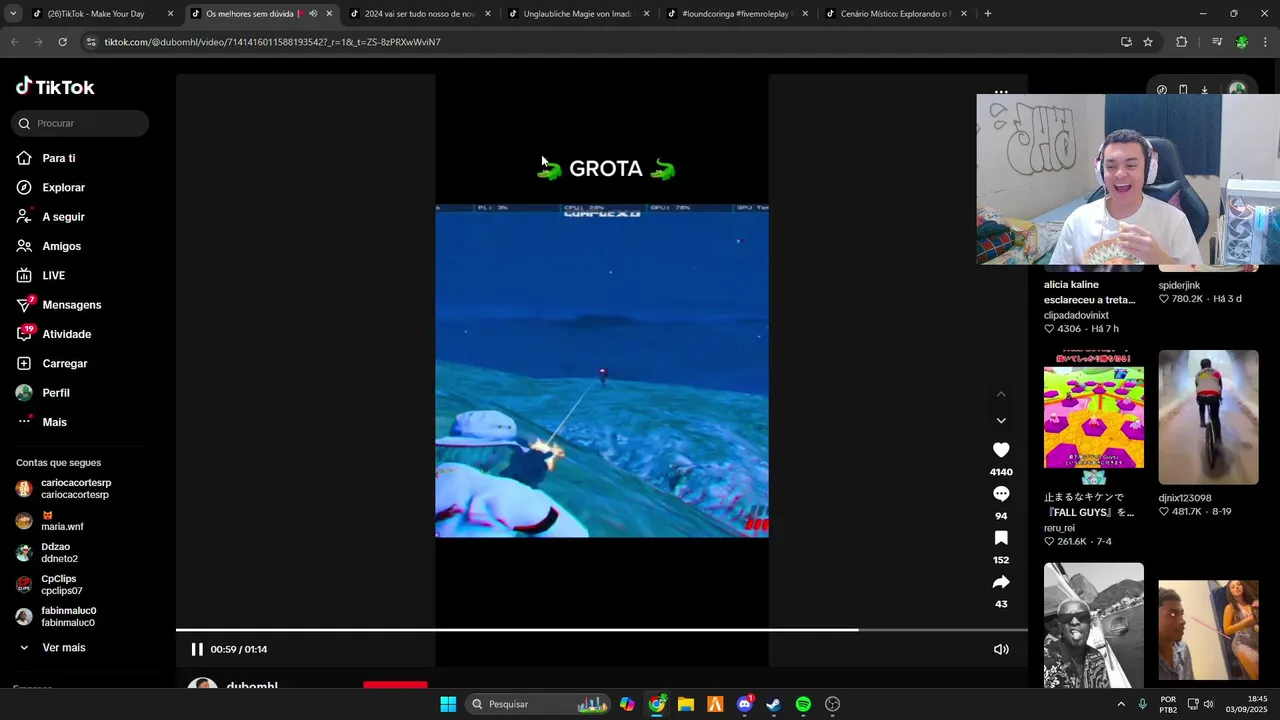This screenshot has width=1280, height=720.
Task: Go to the next video with the down chevron
Action: pyautogui.click(x=1001, y=420)
